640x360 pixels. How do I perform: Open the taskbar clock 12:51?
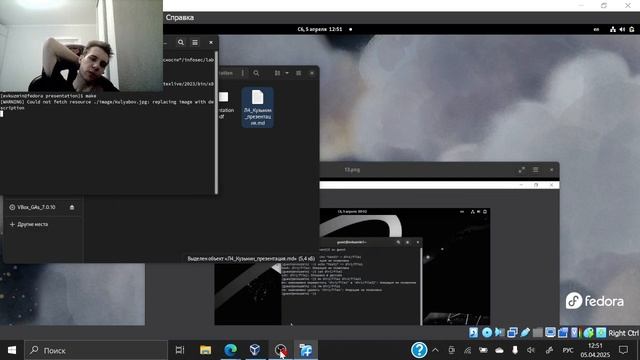click(595, 350)
